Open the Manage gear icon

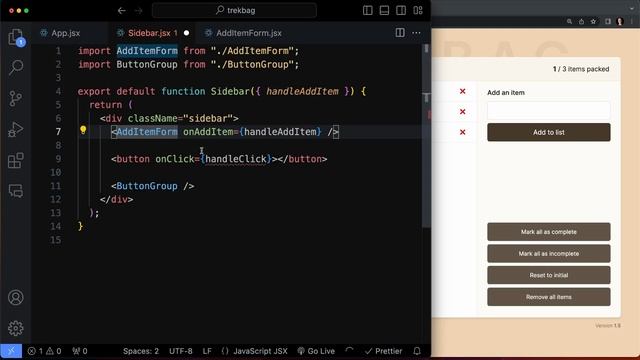pos(16,328)
